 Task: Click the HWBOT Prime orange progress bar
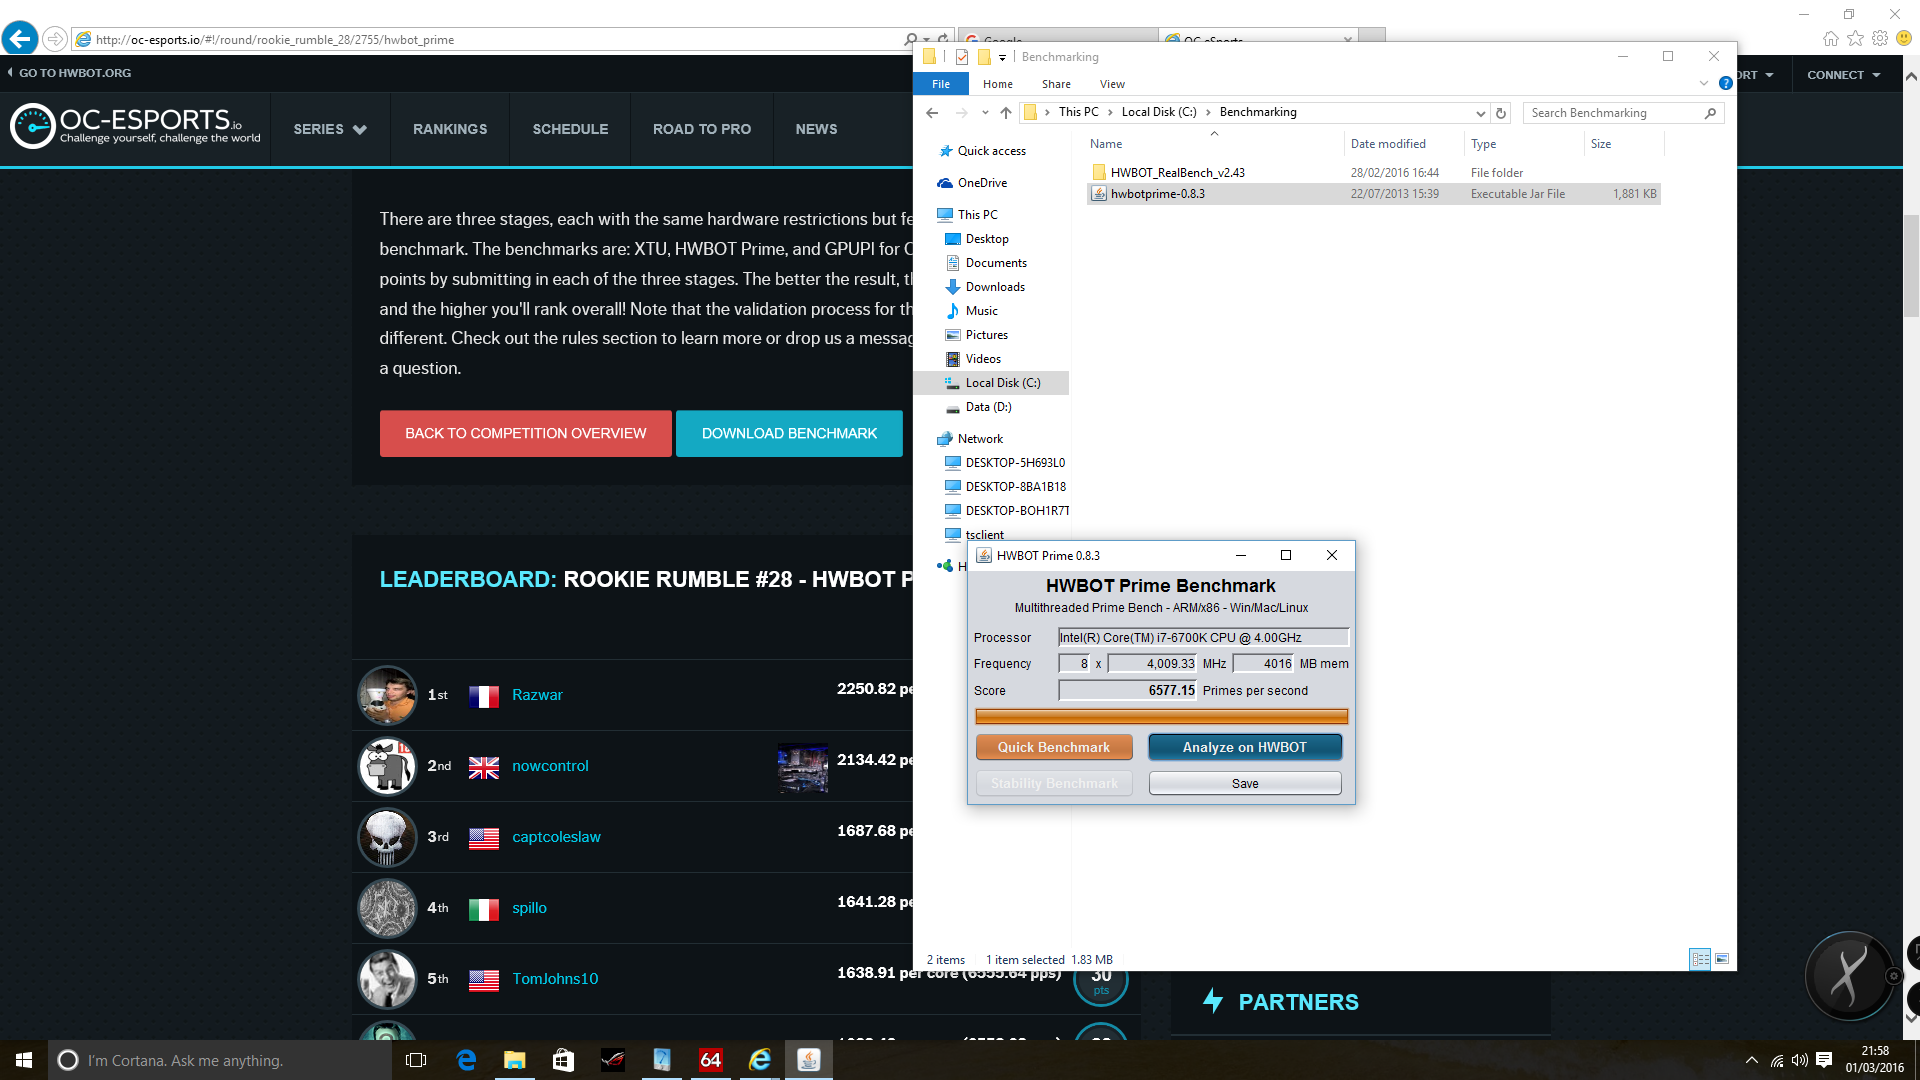pyautogui.click(x=1161, y=716)
